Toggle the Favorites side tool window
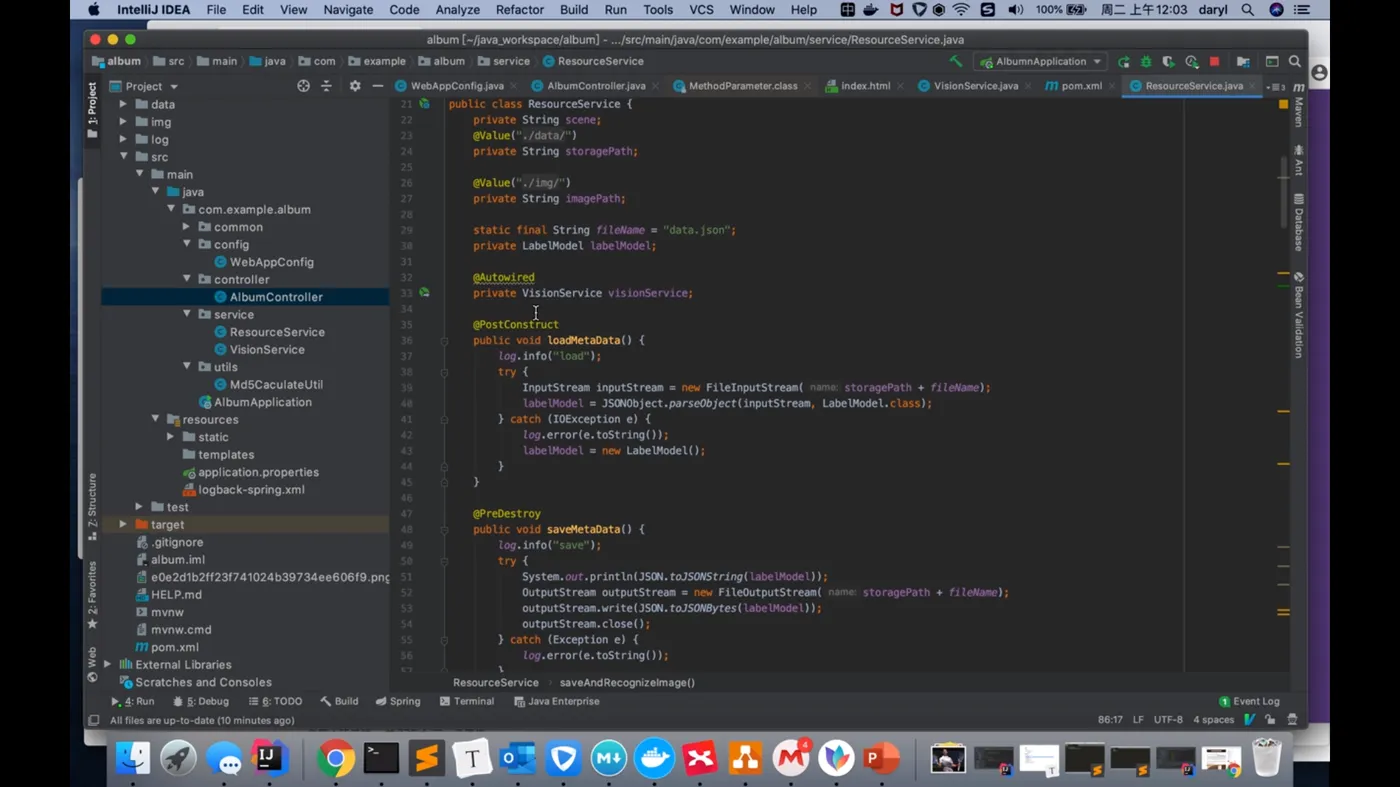The height and width of the screenshot is (787, 1400). pyautogui.click(x=92, y=595)
